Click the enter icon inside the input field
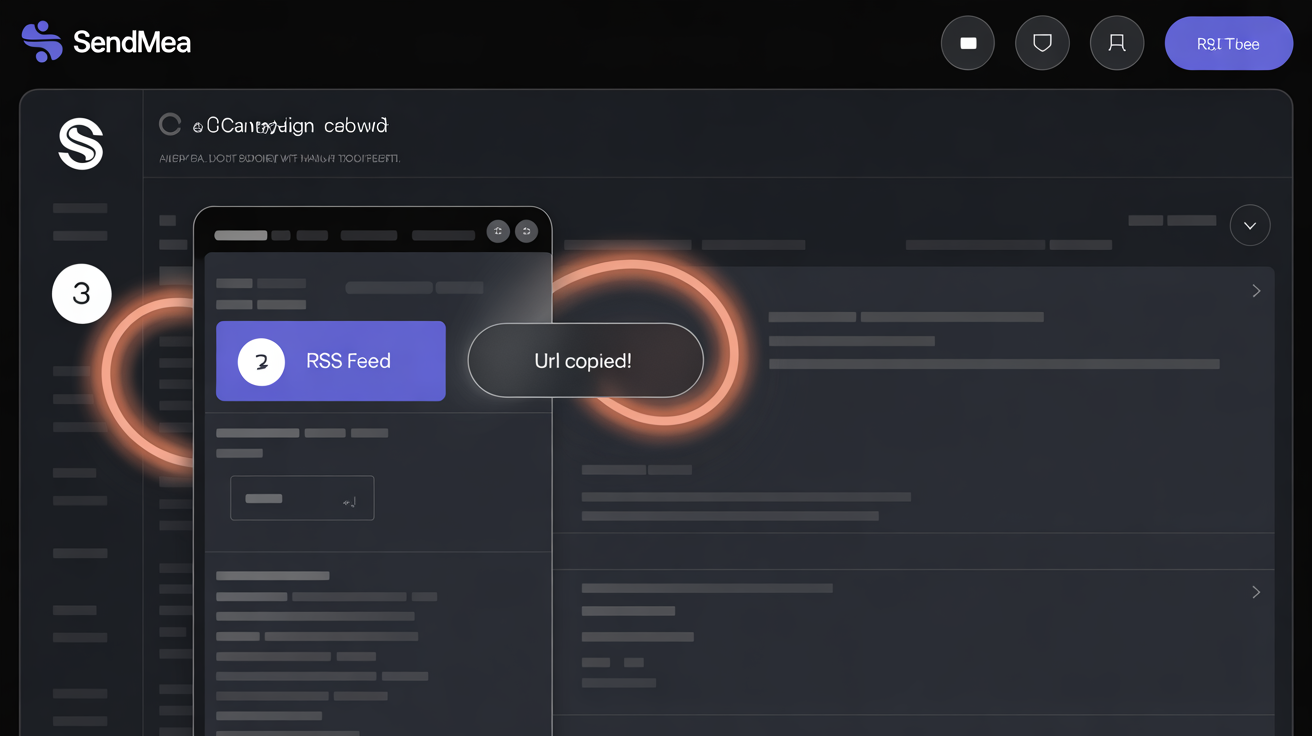Screen dimensions: 1312x736 [x=349, y=502]
